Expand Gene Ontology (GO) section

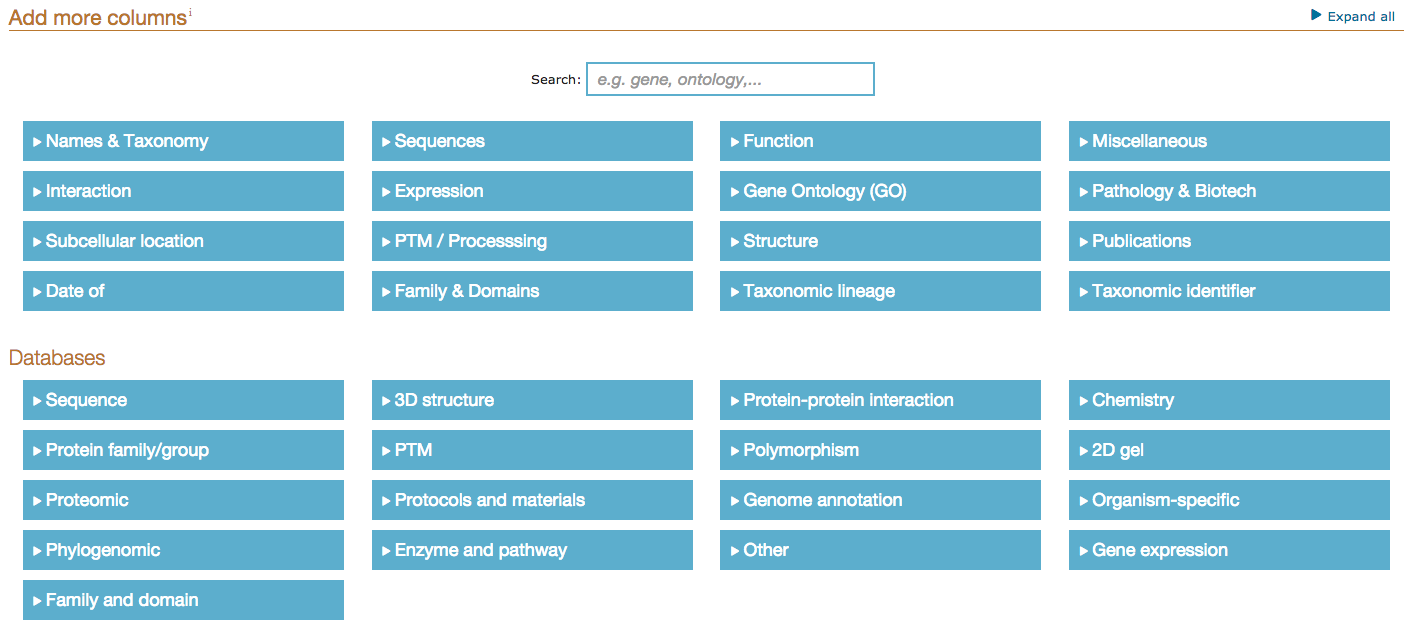880,191
